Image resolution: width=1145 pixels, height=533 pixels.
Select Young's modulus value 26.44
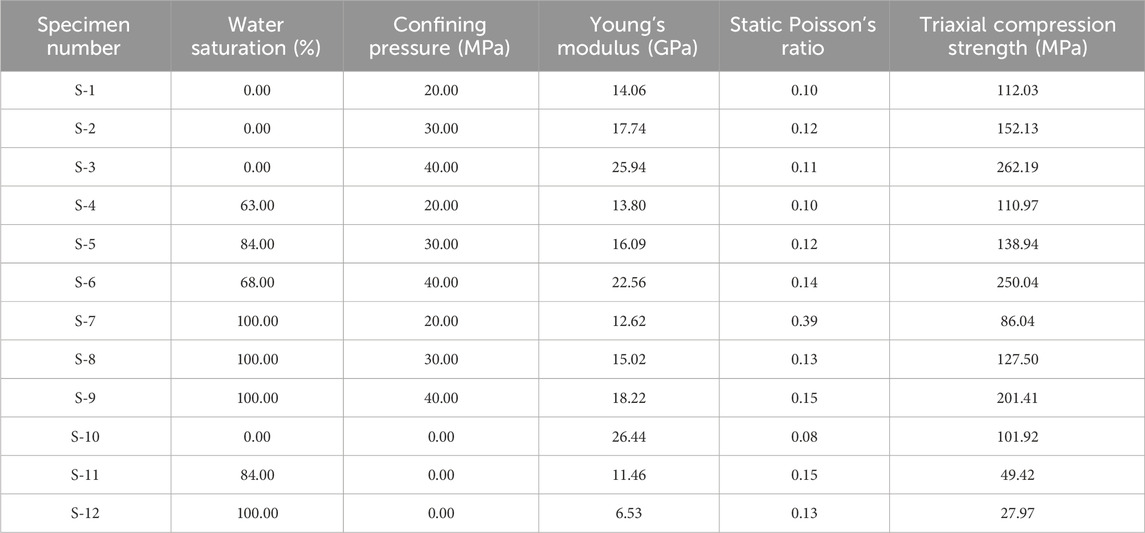point(629,437)
